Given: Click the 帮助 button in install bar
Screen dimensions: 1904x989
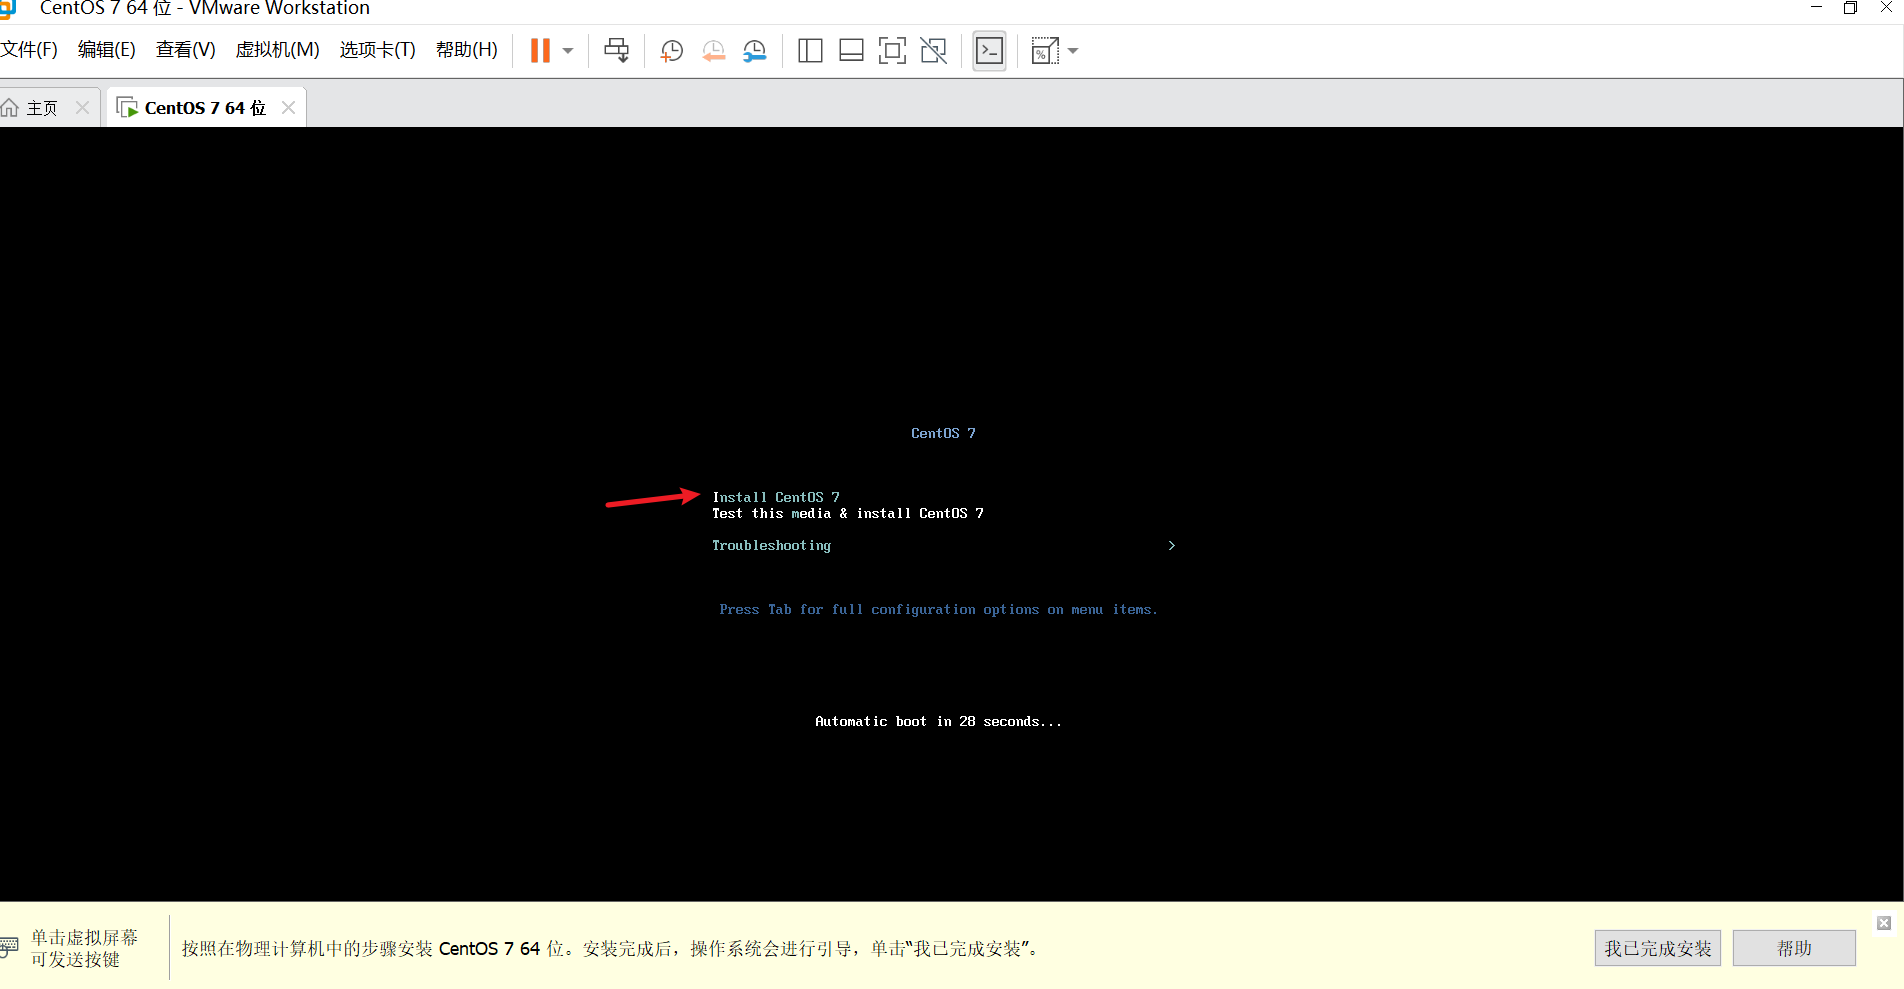Looking at the screenshot, I should [1794, 948].
